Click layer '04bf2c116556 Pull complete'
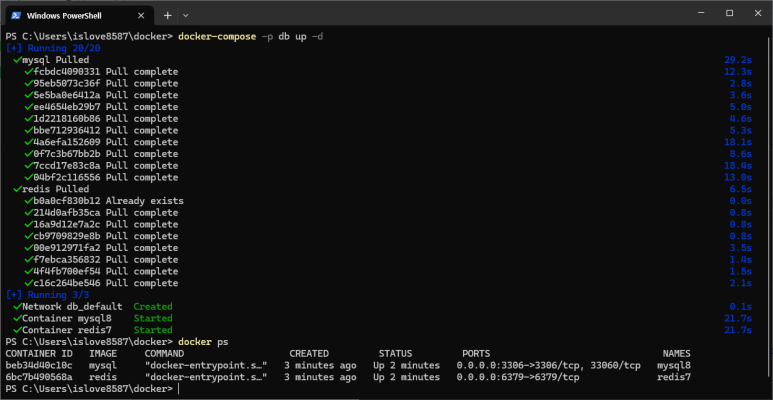 (102, 178)
